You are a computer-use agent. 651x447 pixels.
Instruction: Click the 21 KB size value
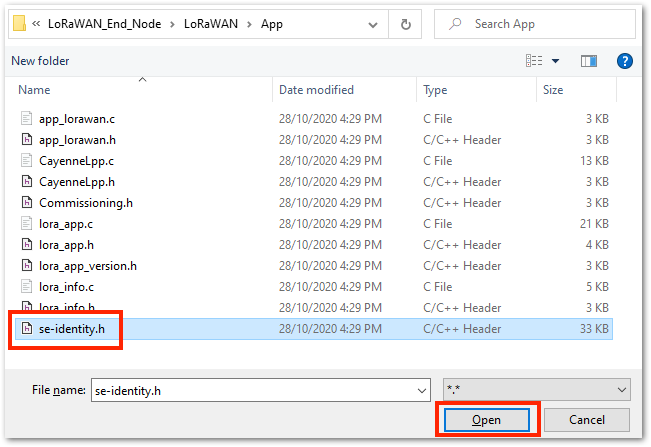tap(594, 224)
